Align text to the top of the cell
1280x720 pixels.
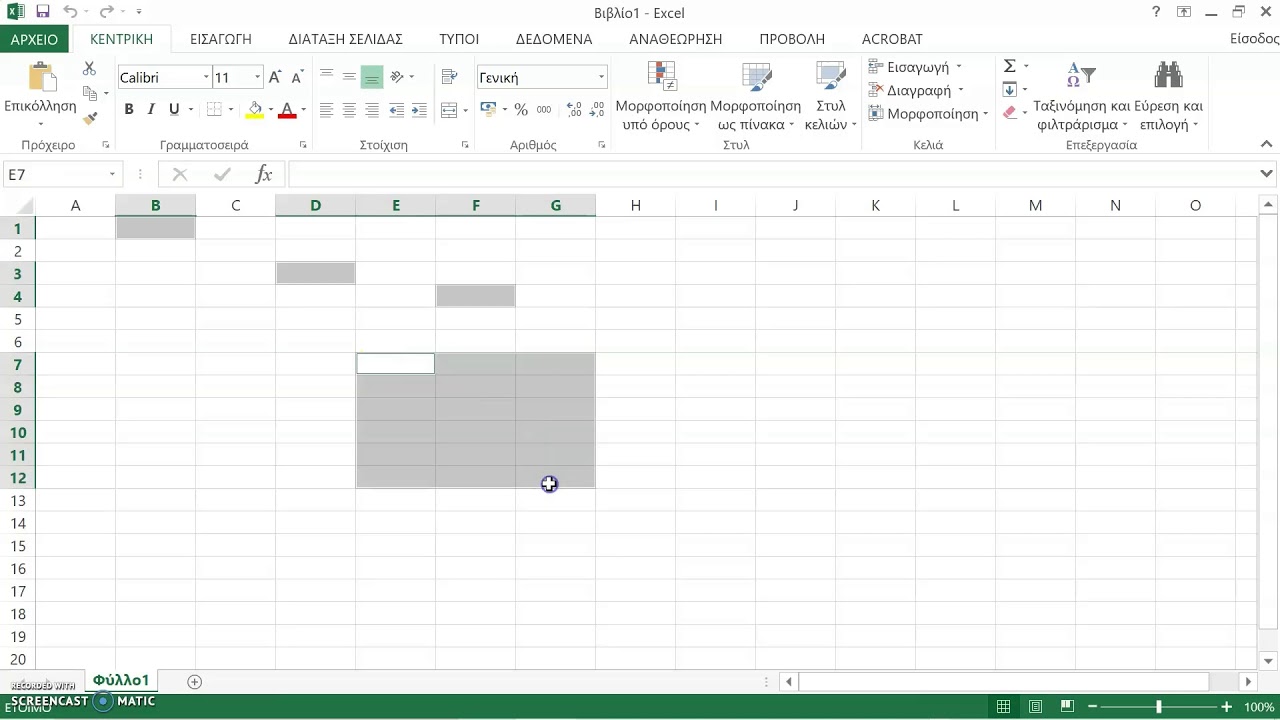click(326, 76)
